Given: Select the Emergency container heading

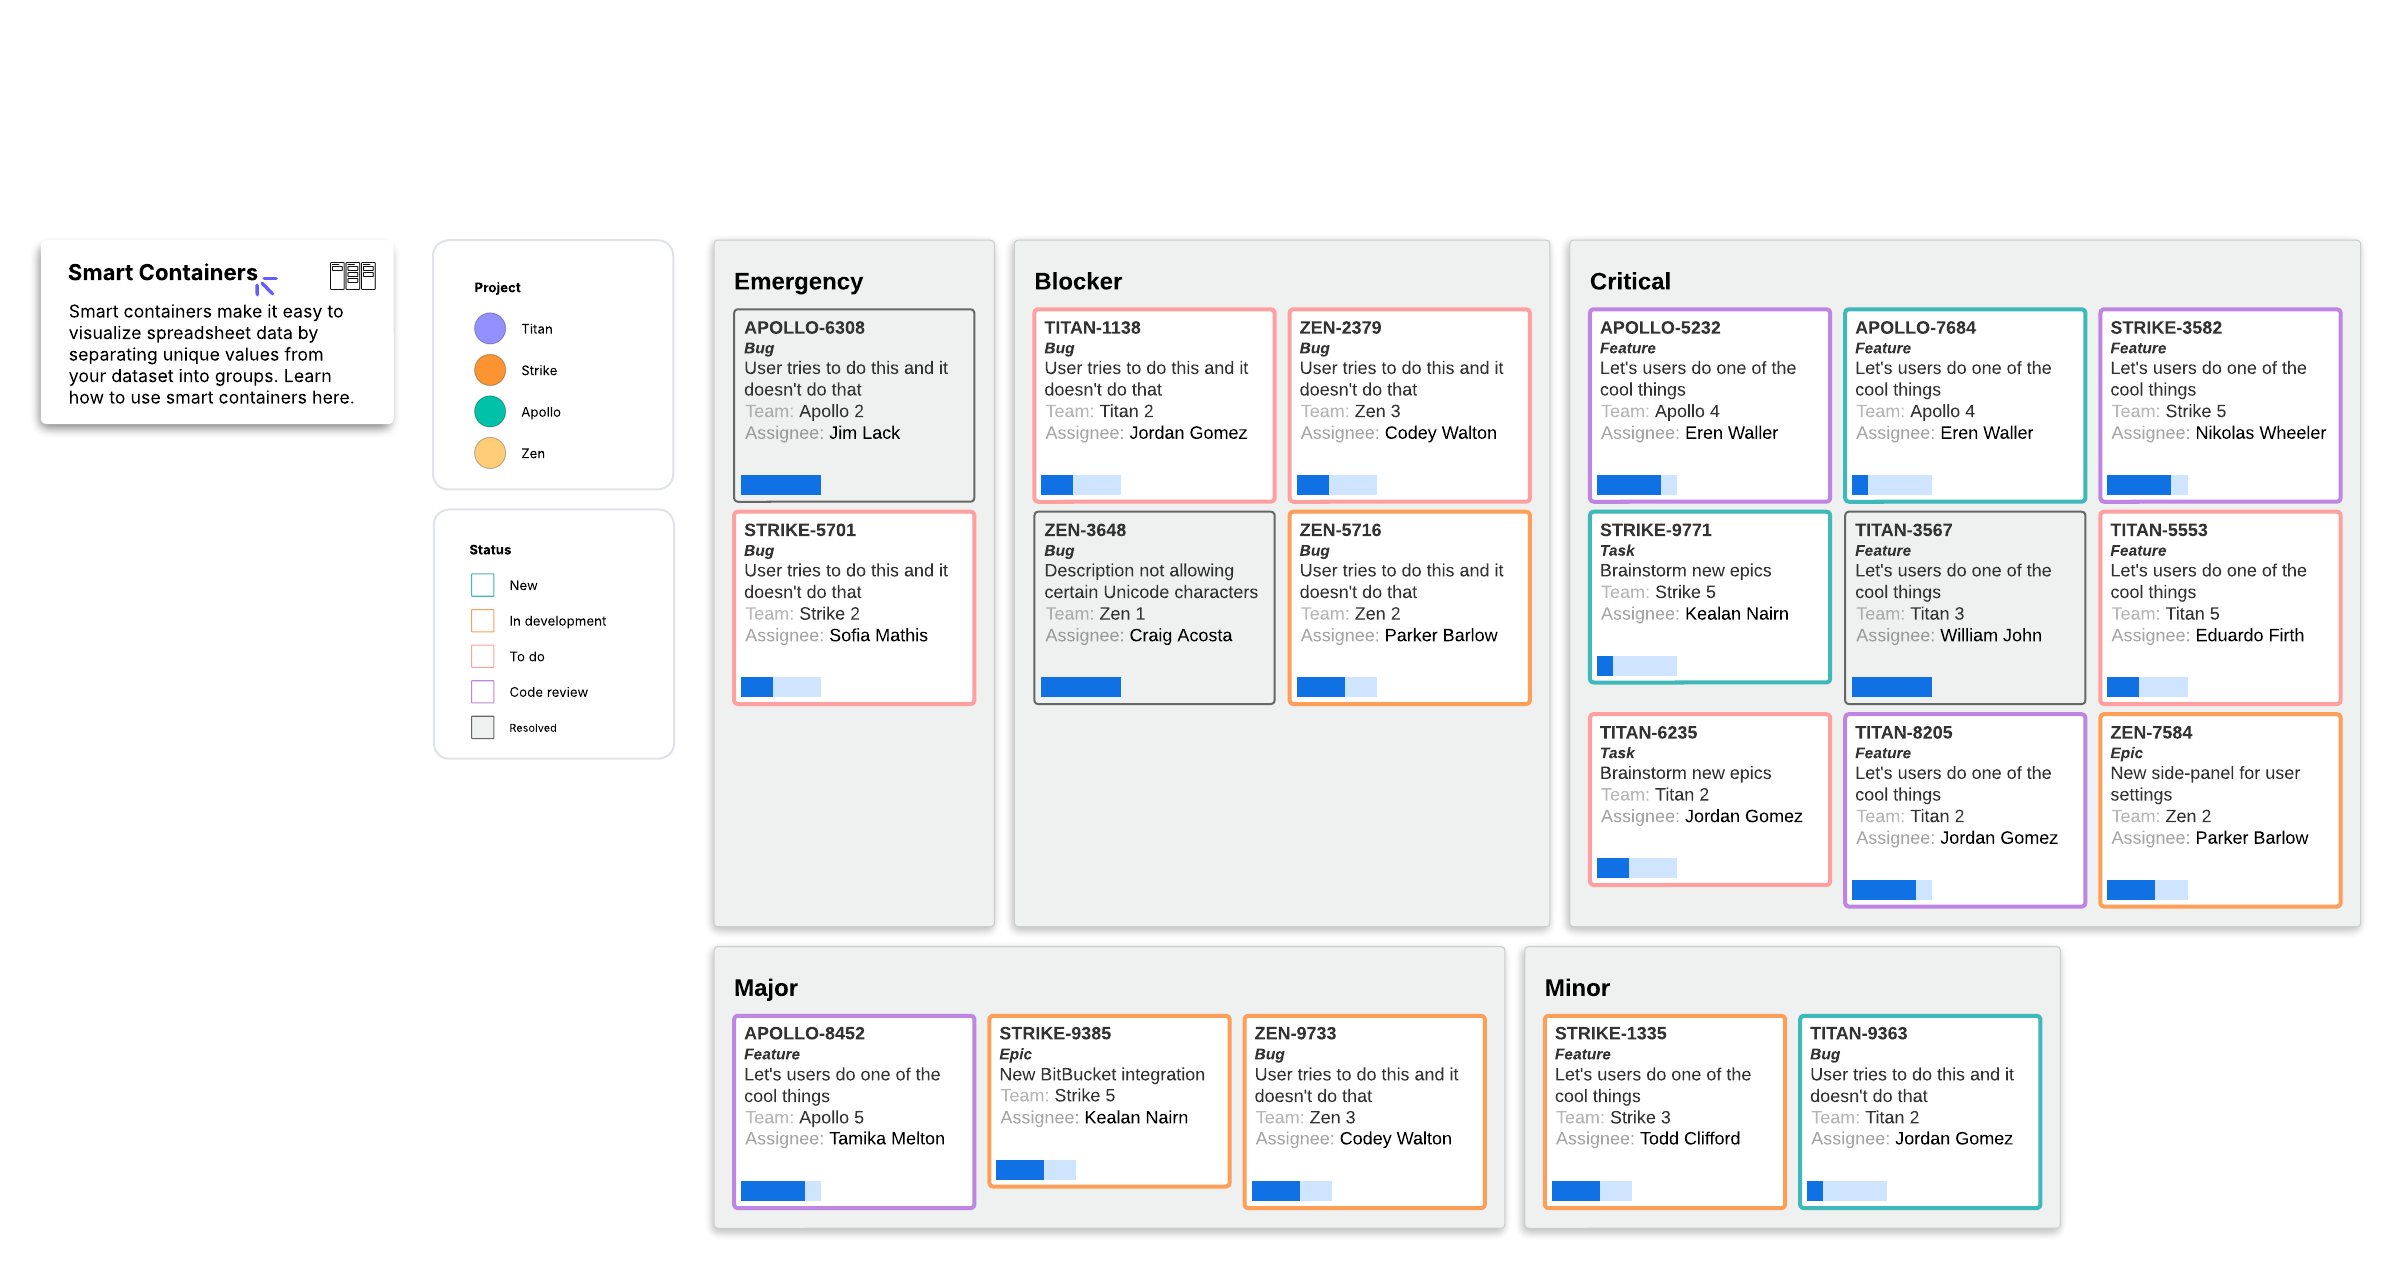Looking at the screenshot, I should pyautogui.click(x=798, y=281).
